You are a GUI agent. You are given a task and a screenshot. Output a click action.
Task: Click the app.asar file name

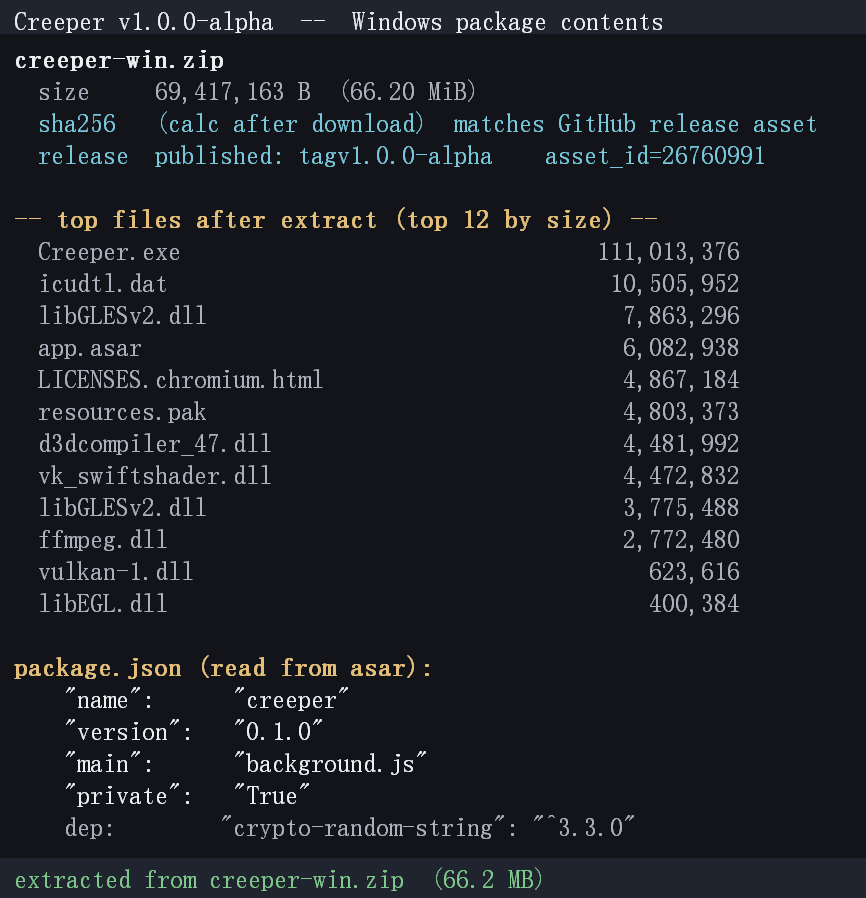(90, 348)
